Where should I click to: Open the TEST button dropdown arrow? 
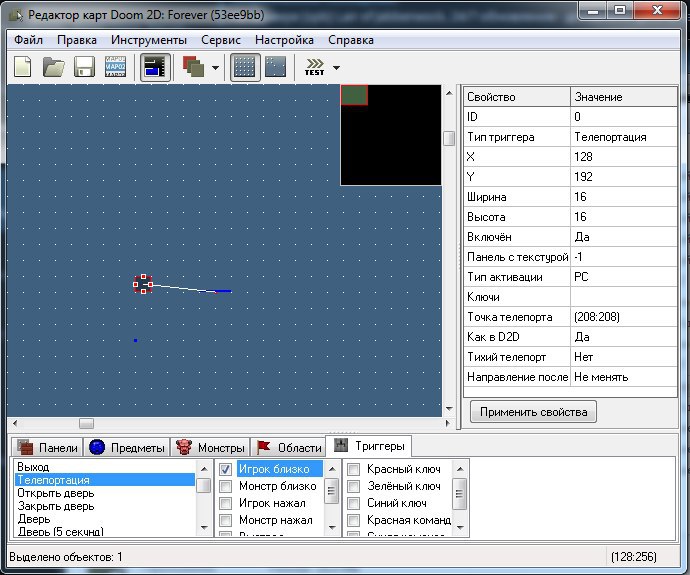[x=336, y=68]
